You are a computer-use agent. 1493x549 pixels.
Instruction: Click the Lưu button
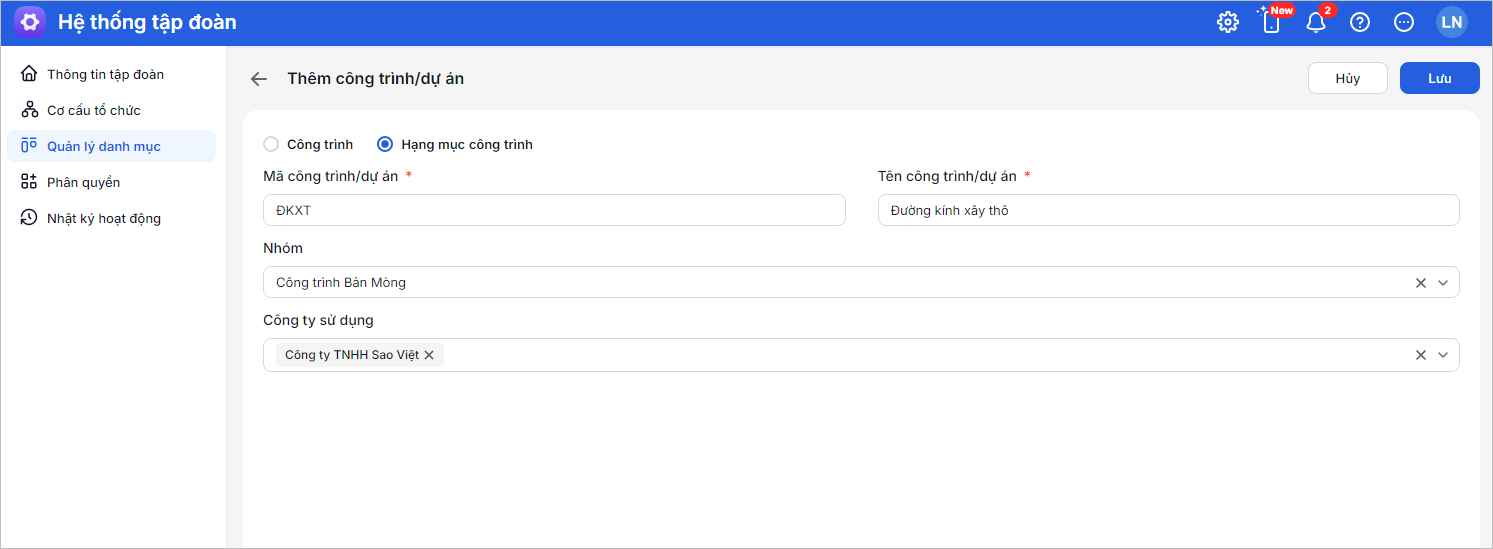[1439, 78]
